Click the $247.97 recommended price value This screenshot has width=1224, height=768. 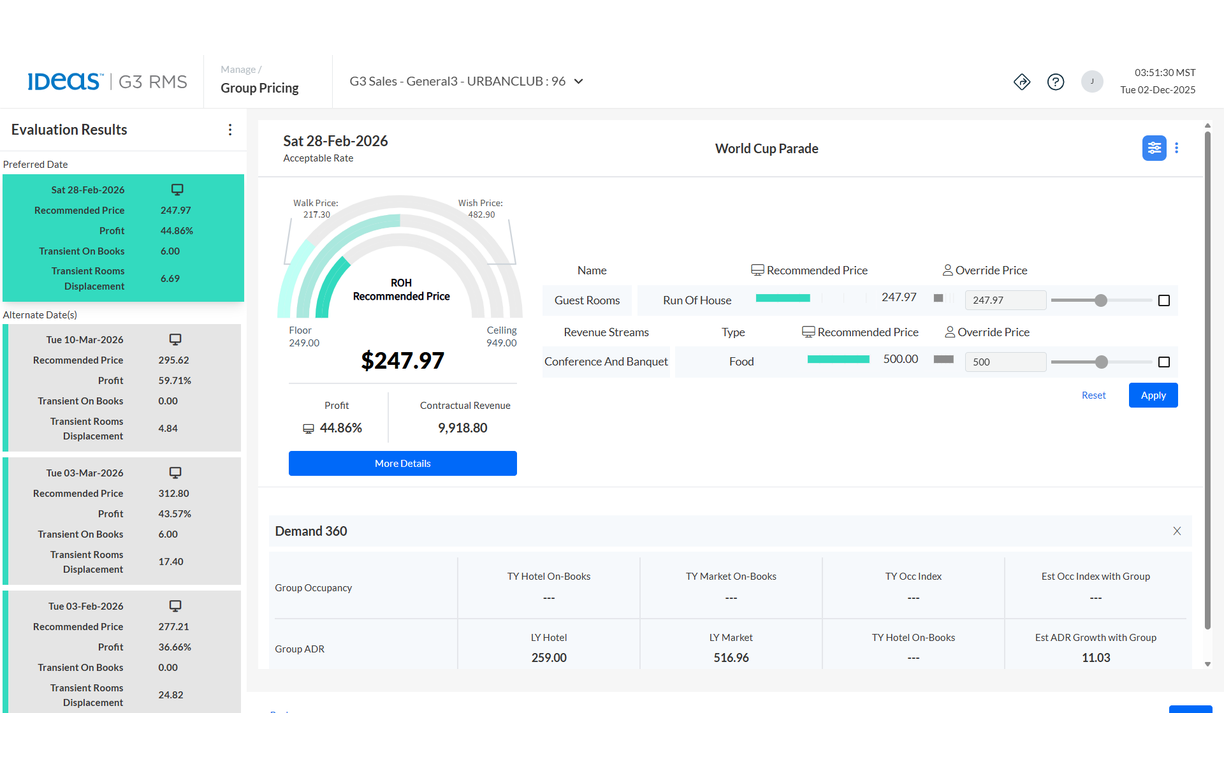point(403,360)
